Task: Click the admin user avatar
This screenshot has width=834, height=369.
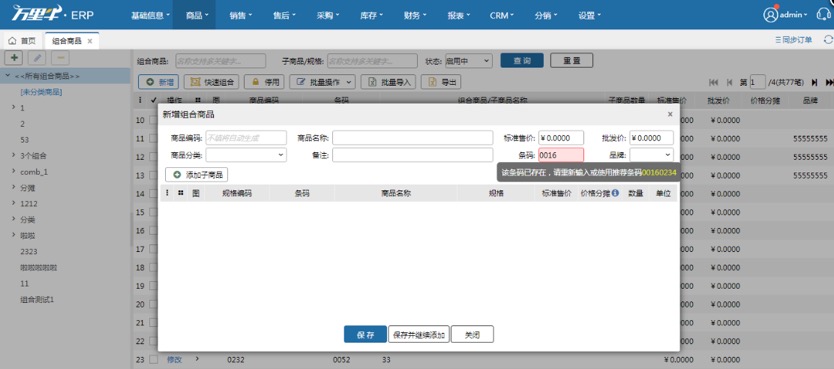Action: click(770, 15)
